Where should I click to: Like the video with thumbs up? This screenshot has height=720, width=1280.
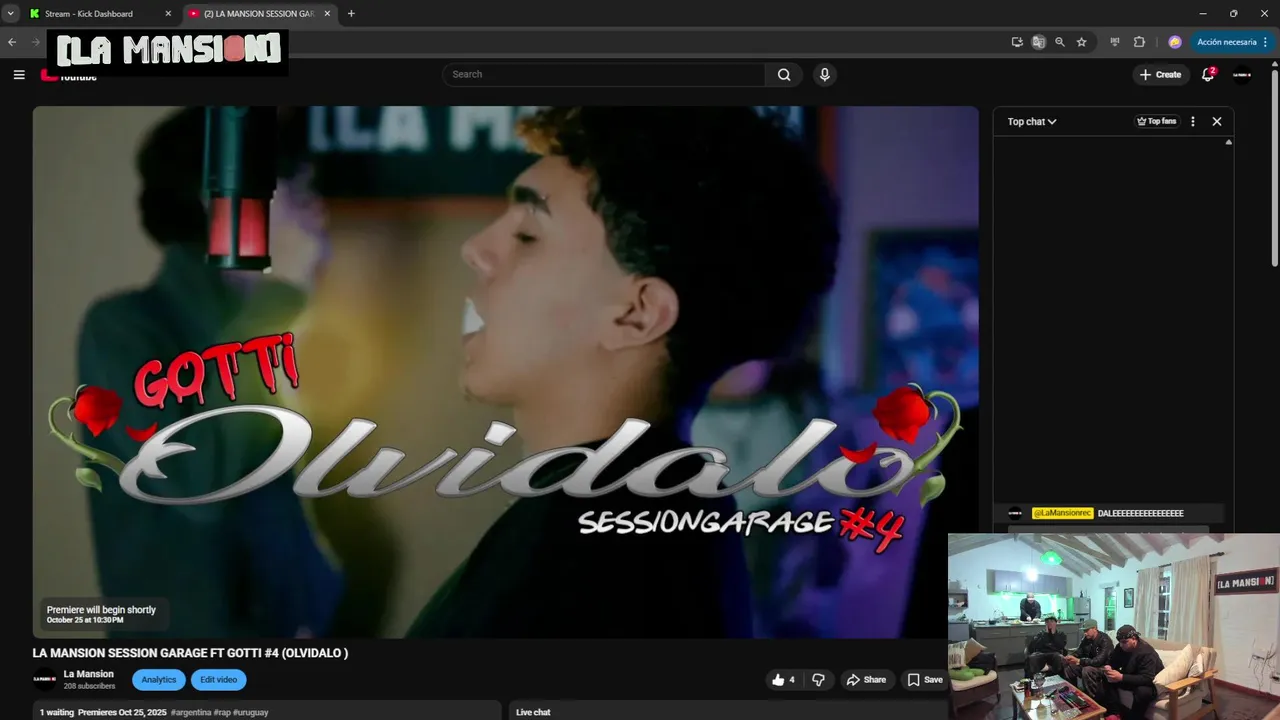click(784, 680)
